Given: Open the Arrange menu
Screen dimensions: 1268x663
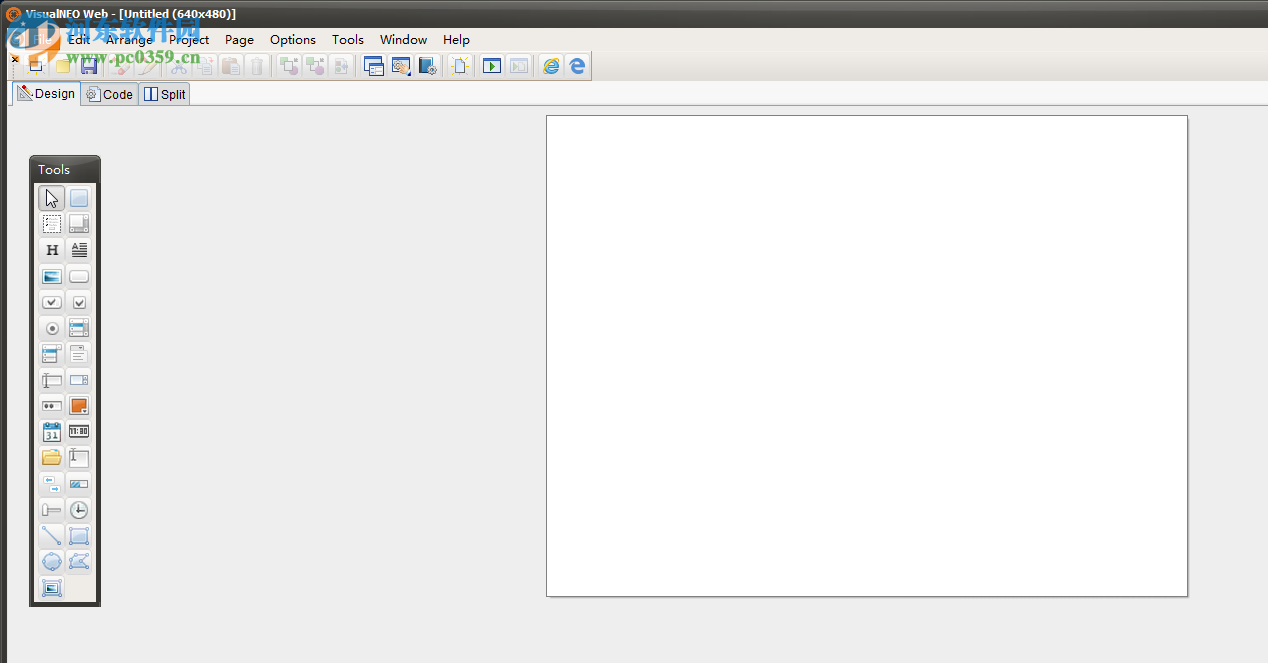Looking at the screenshot, I should coord(130,40).
